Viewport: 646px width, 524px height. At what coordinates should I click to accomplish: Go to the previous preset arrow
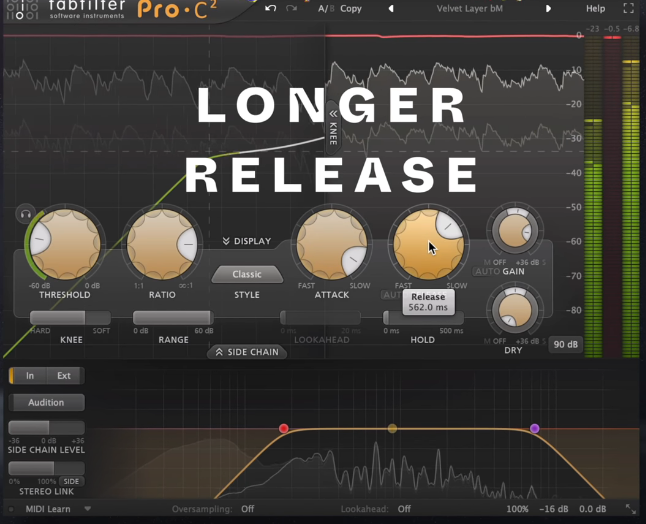391,9
